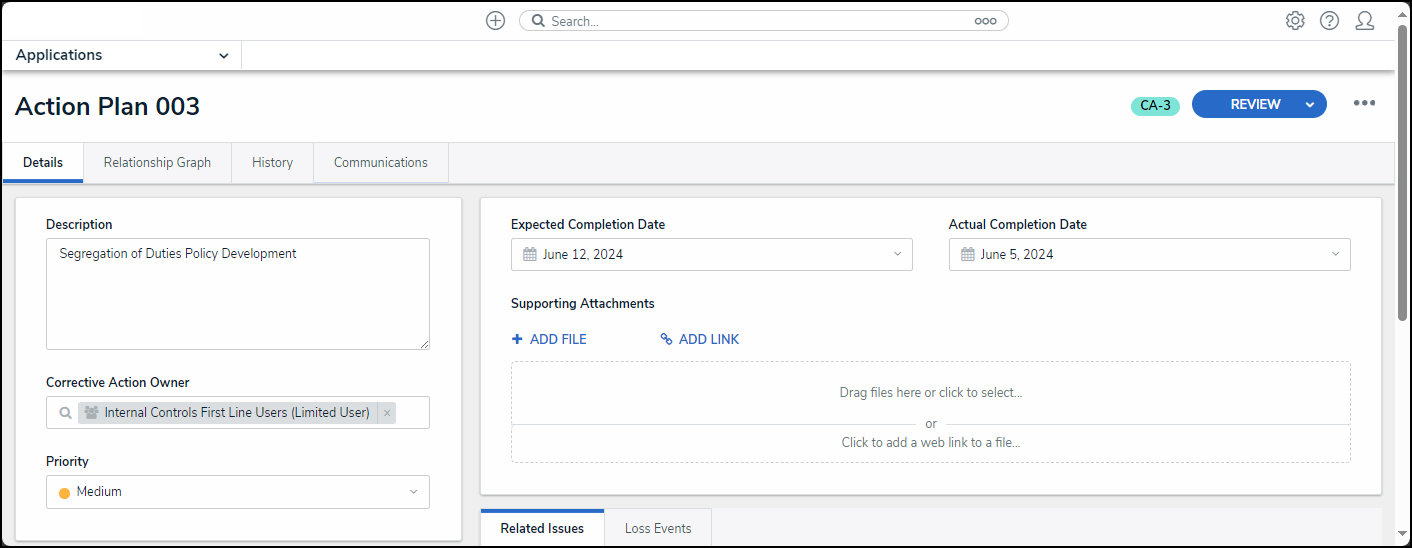Viewport: 1412px width, 548px height.
Task: Open the settings gear icon
Action: [x=1295, y=21]
